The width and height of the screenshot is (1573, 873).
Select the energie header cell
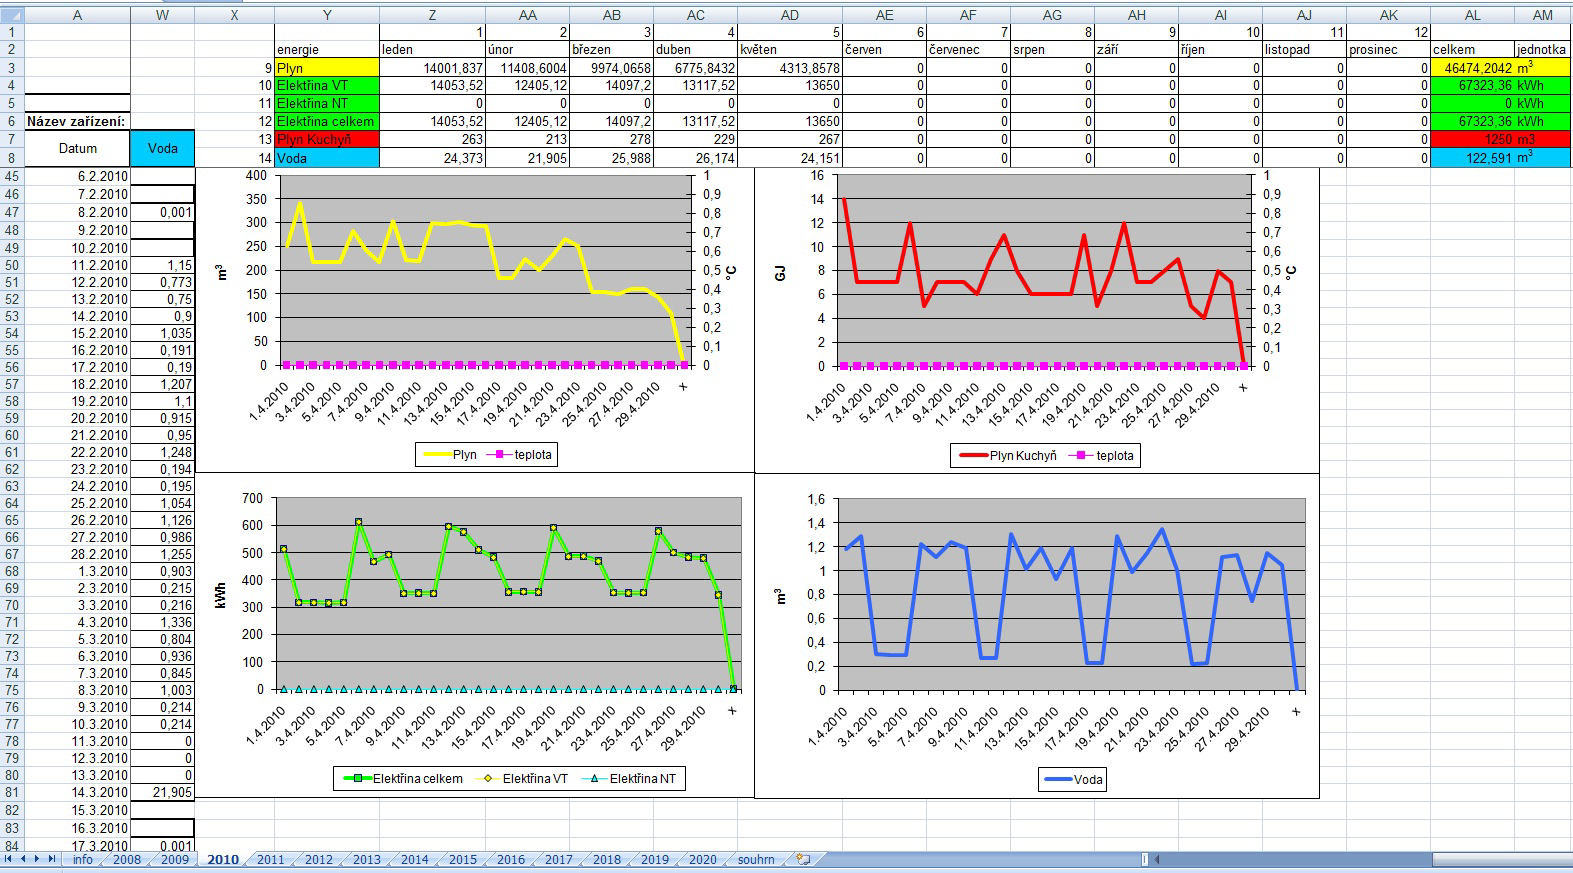(327, 49)
